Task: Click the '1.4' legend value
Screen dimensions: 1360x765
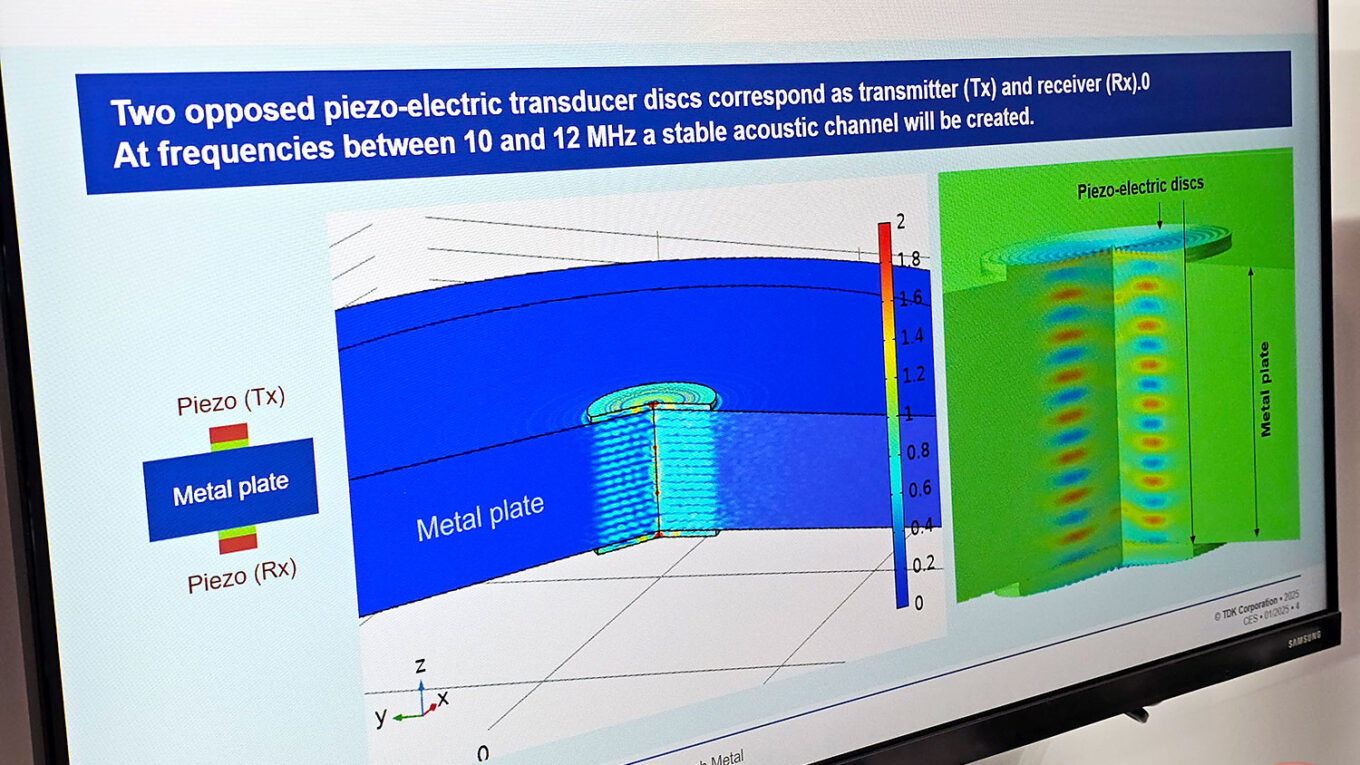Action: coord(912,337)
